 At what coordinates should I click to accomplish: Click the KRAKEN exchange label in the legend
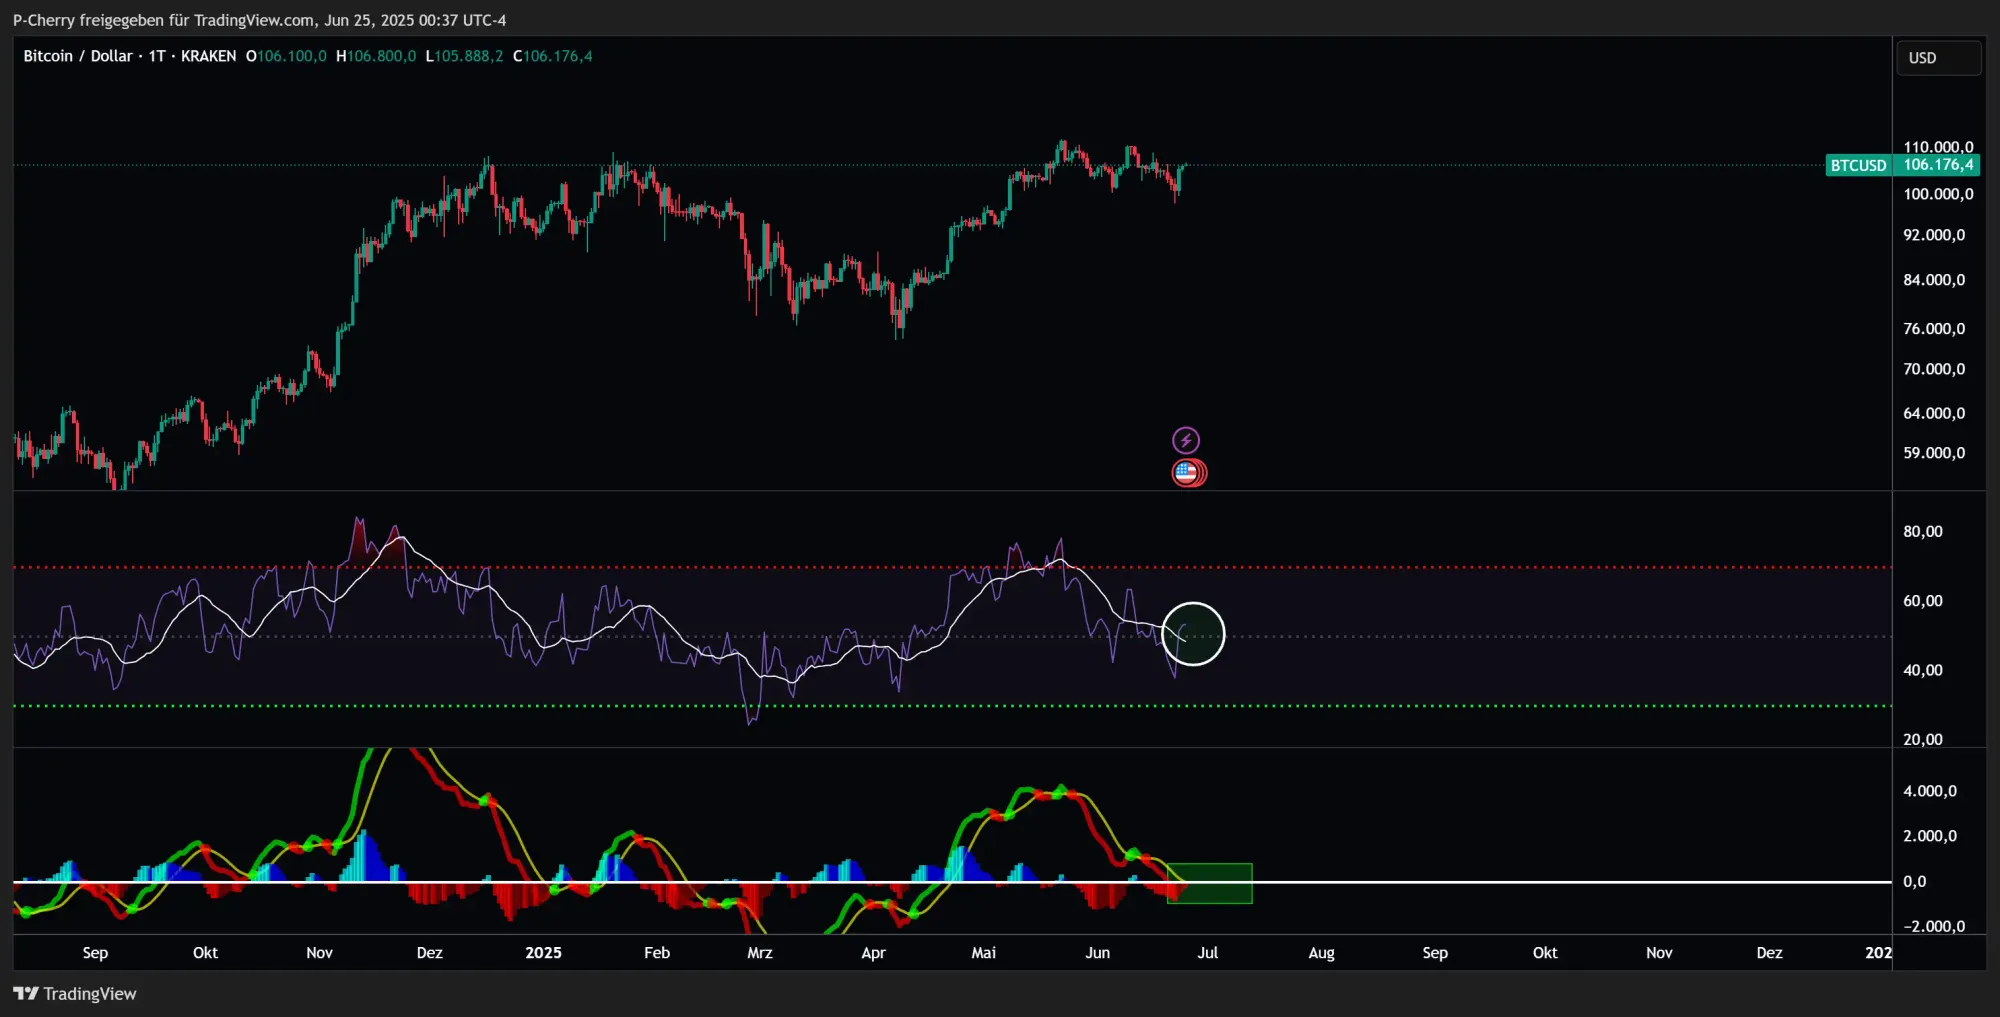point(208,56)
